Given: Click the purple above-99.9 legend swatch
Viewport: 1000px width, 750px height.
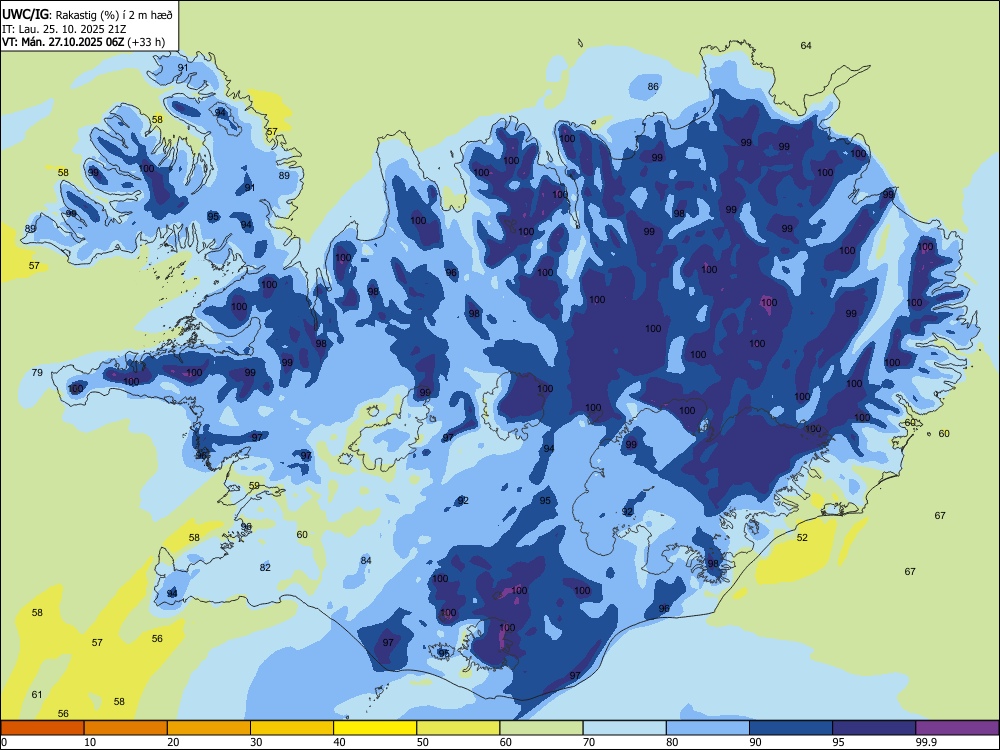Looking at the screenshot, I should pos(957,728).
